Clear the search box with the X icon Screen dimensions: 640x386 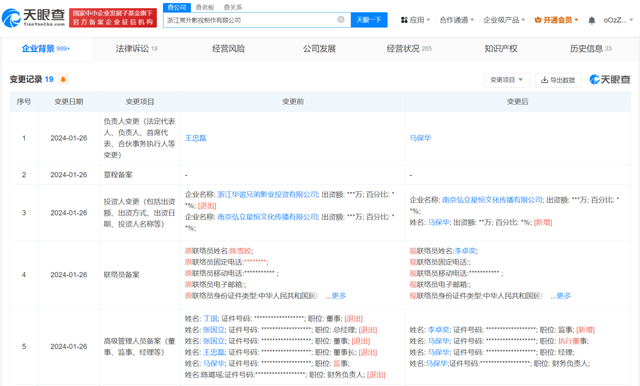click(341, 20)
